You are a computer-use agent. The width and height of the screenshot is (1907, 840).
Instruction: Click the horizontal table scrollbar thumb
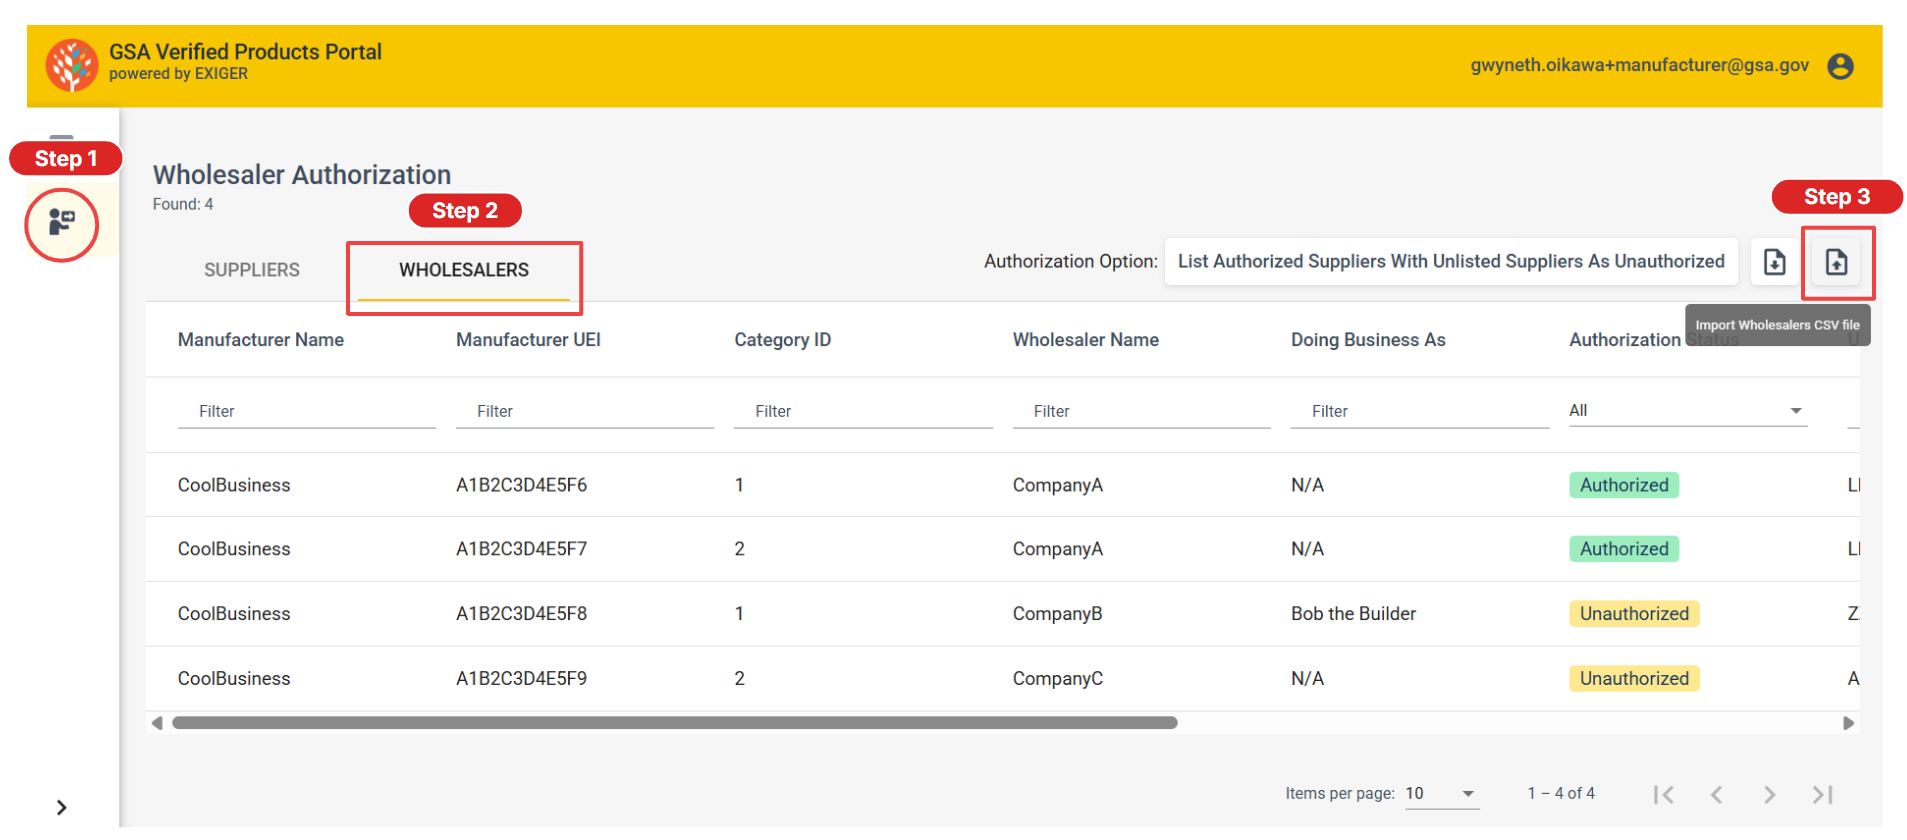[x=675, y=723]
